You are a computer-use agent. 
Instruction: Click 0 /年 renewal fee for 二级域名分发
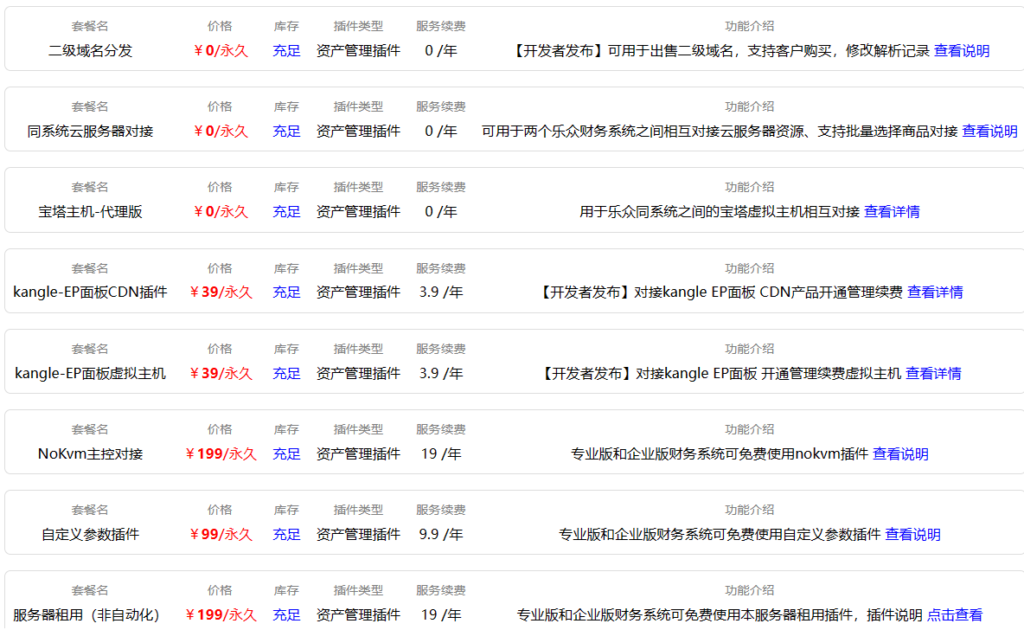pos(441,51)
